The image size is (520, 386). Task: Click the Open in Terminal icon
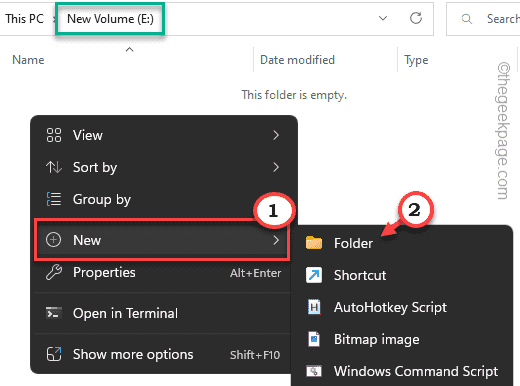(54, 313)
